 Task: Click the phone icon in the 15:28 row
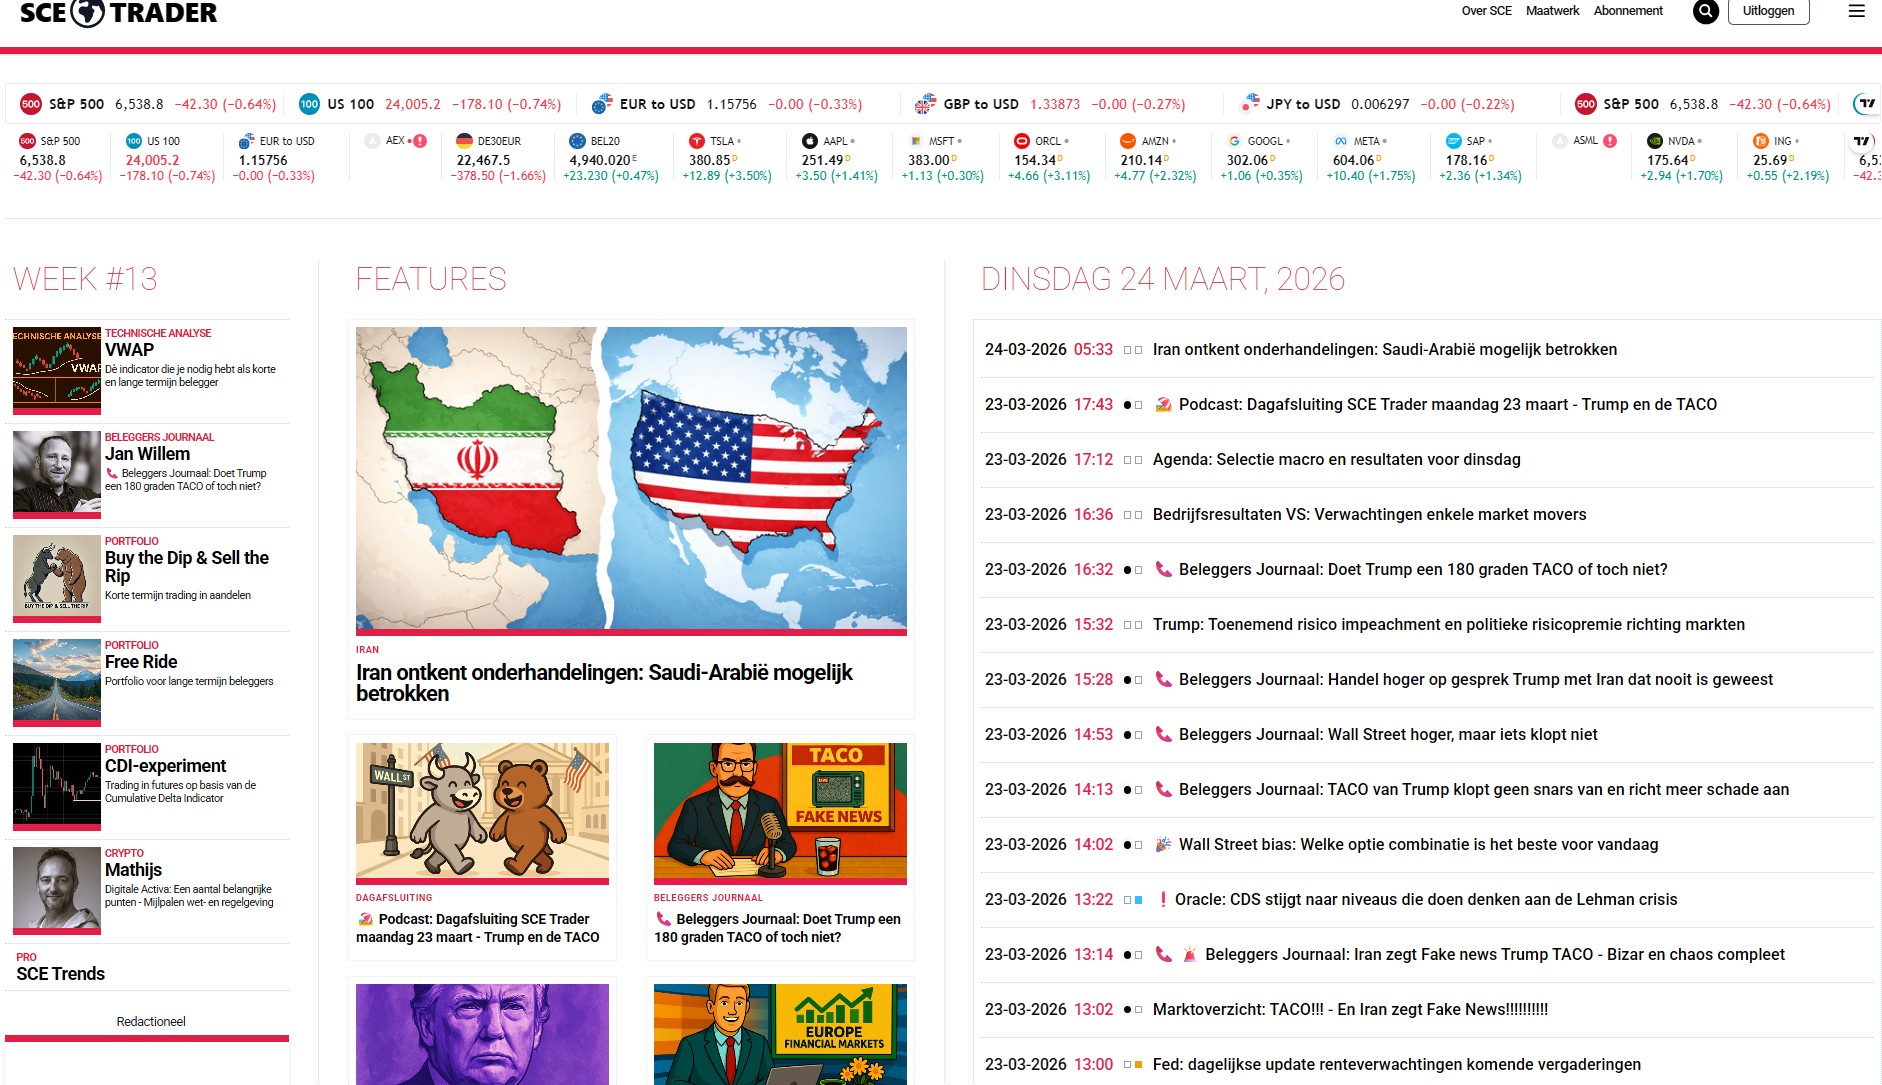(x=1163, y=680)
